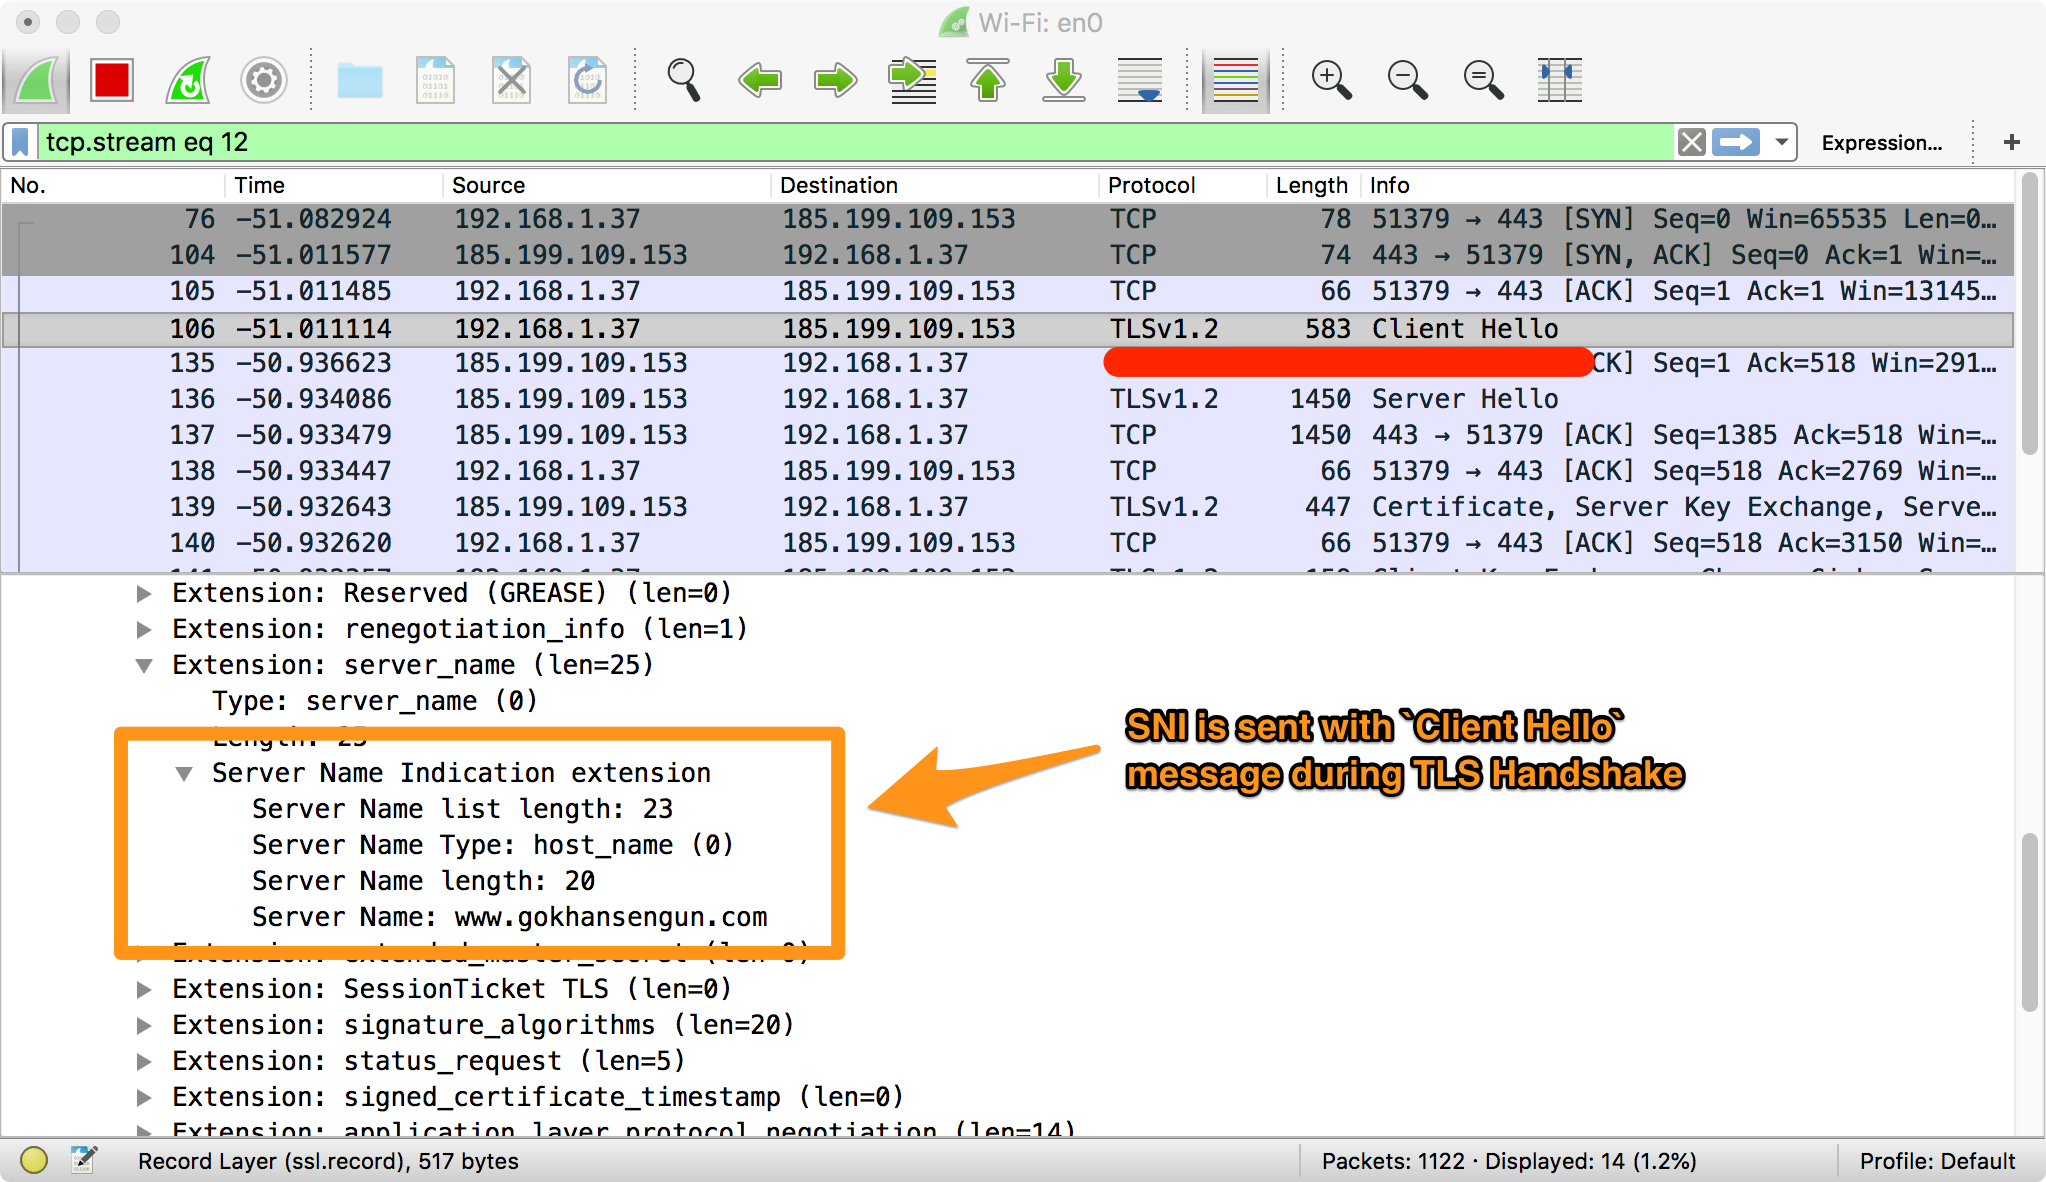
Task: Click the resize columns icon
Action: click(x=1559, y=80)
